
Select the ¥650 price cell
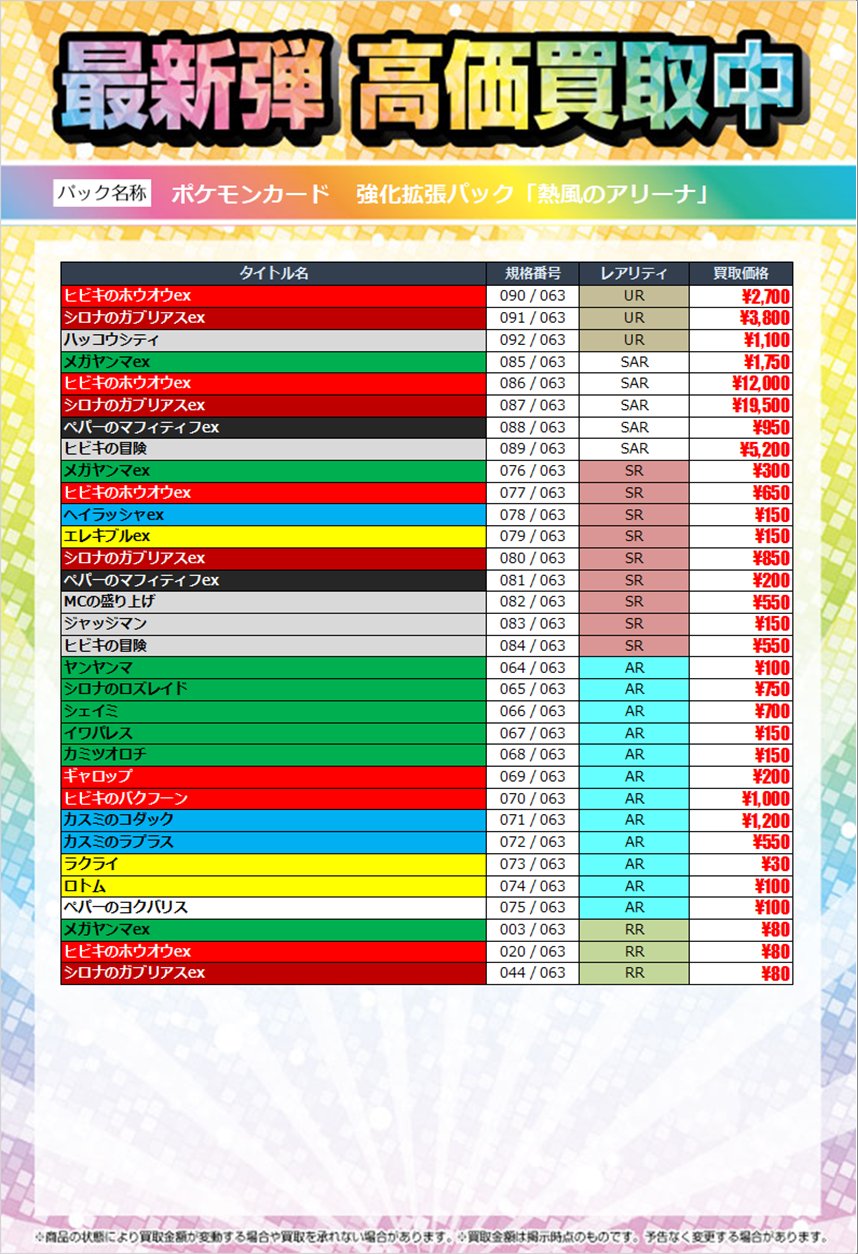tap(741, 493)
